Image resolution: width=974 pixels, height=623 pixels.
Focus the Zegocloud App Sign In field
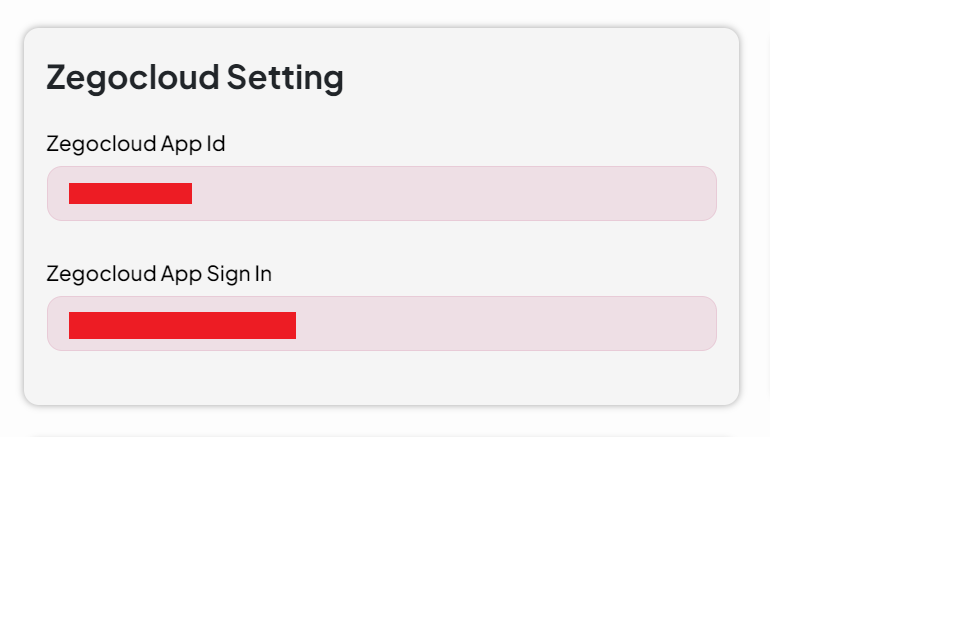click(381, 323)
